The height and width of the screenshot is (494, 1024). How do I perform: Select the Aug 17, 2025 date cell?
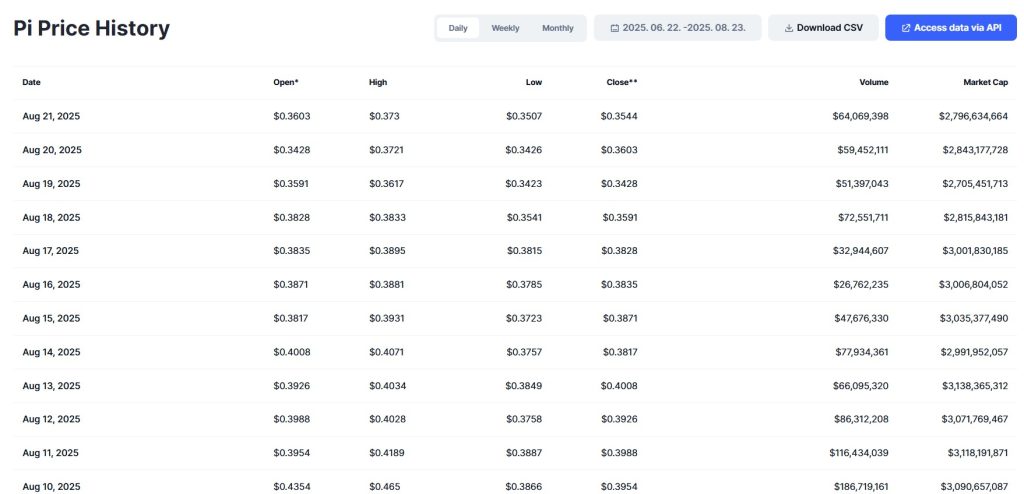pyautogui.click(x=50, y=251)
